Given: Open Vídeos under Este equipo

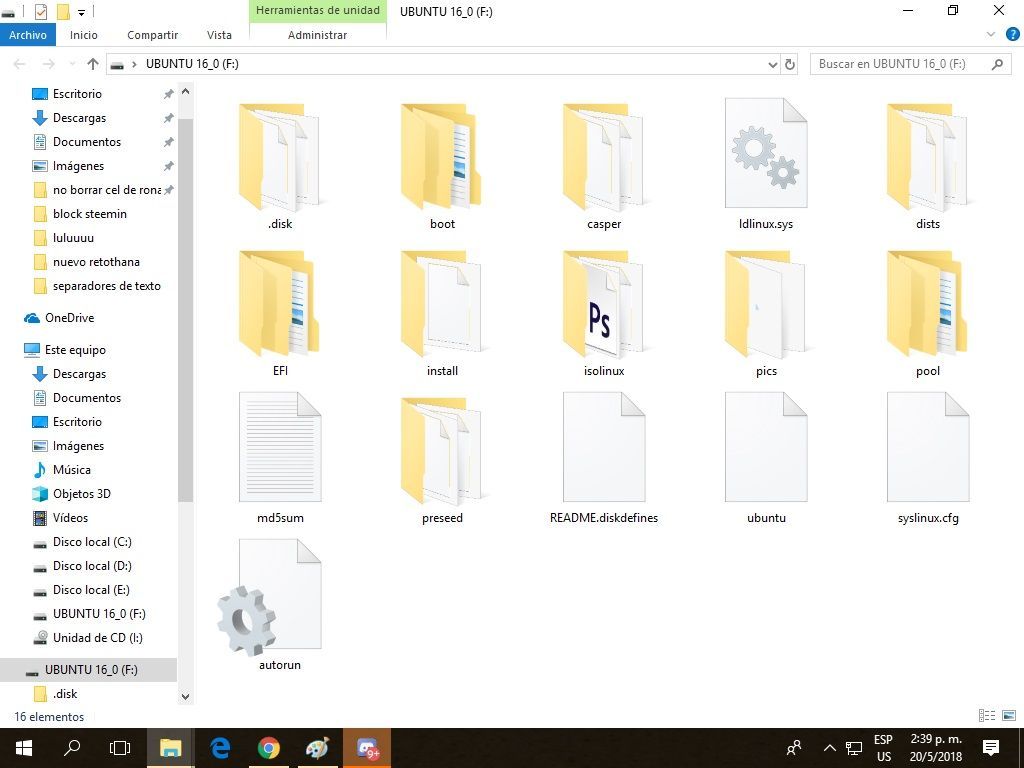Looking at the screenshot, I should pyautogui.click(x=70, y=518).
